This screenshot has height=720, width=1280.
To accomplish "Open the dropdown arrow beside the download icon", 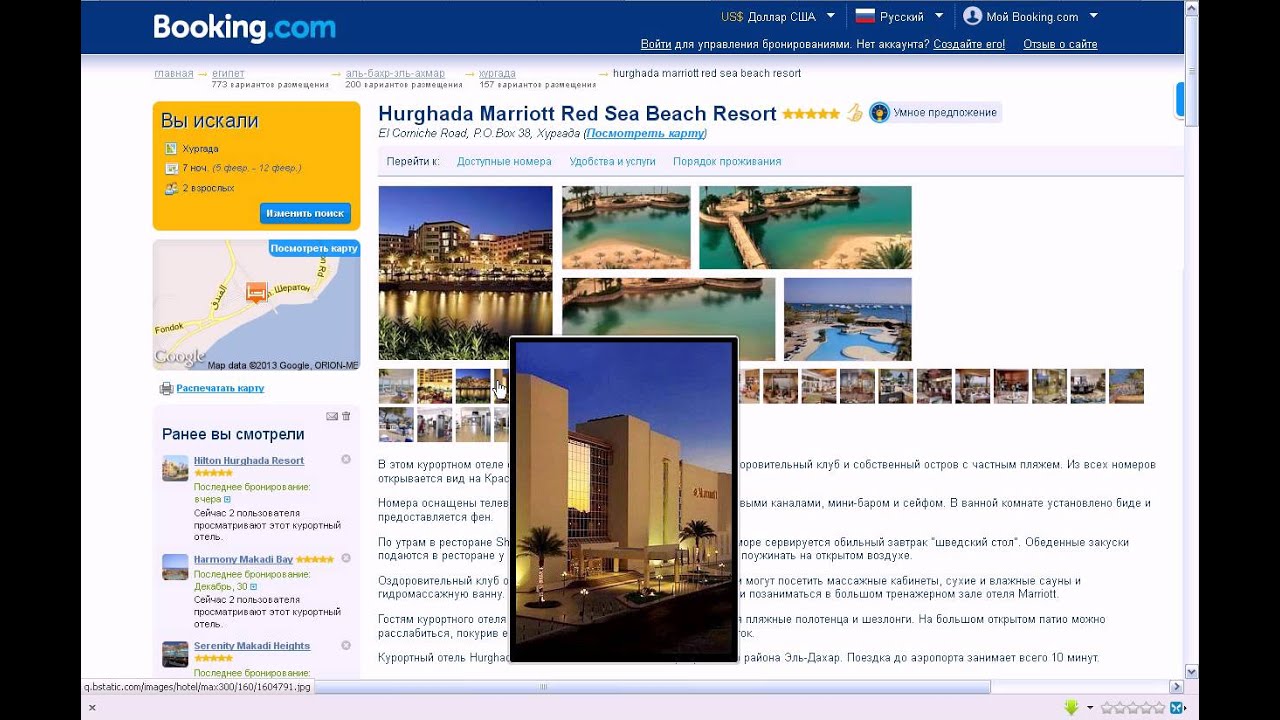I will pos(1090,708).
